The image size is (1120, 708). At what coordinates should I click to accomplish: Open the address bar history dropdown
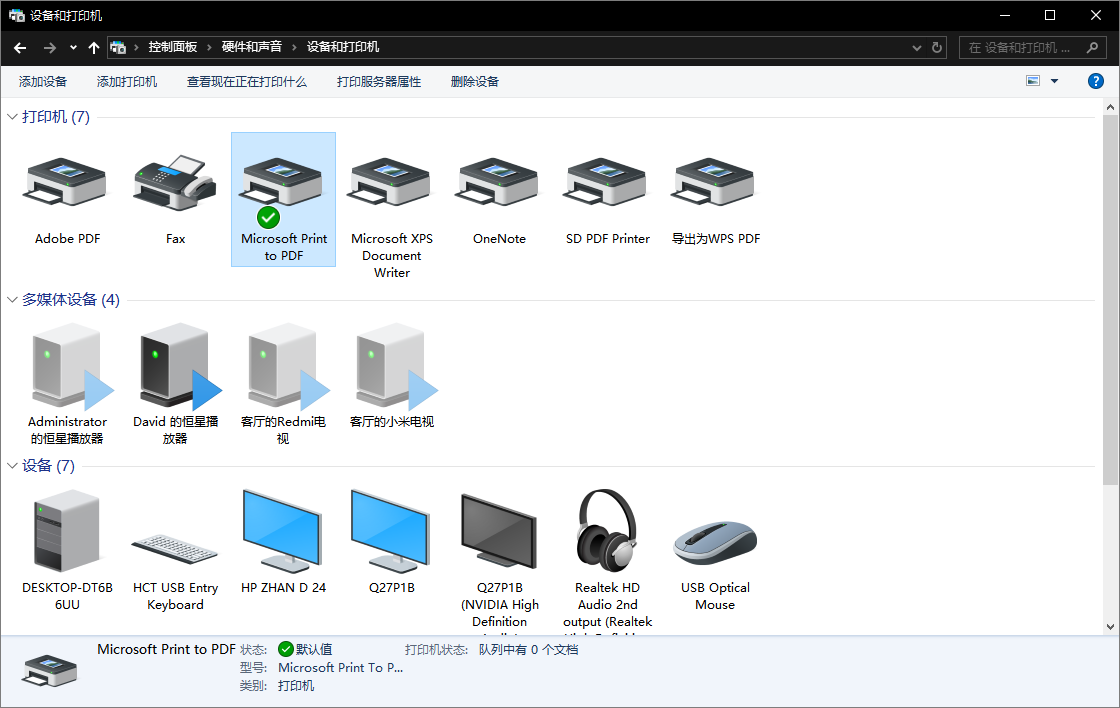coord(916,48)
